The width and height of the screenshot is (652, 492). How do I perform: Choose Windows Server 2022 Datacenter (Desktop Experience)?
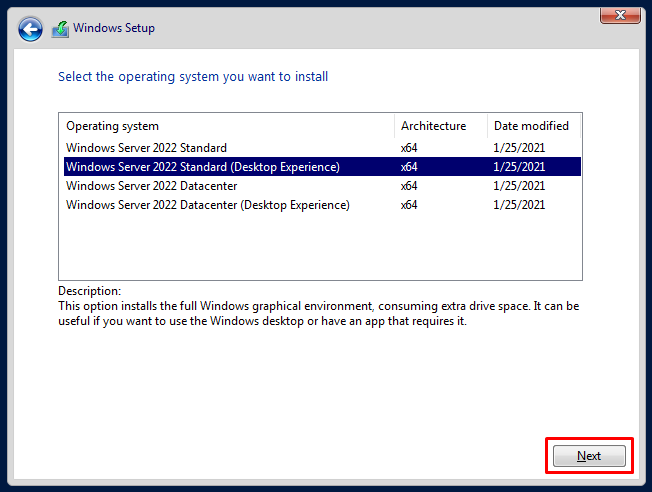(322, 205)
